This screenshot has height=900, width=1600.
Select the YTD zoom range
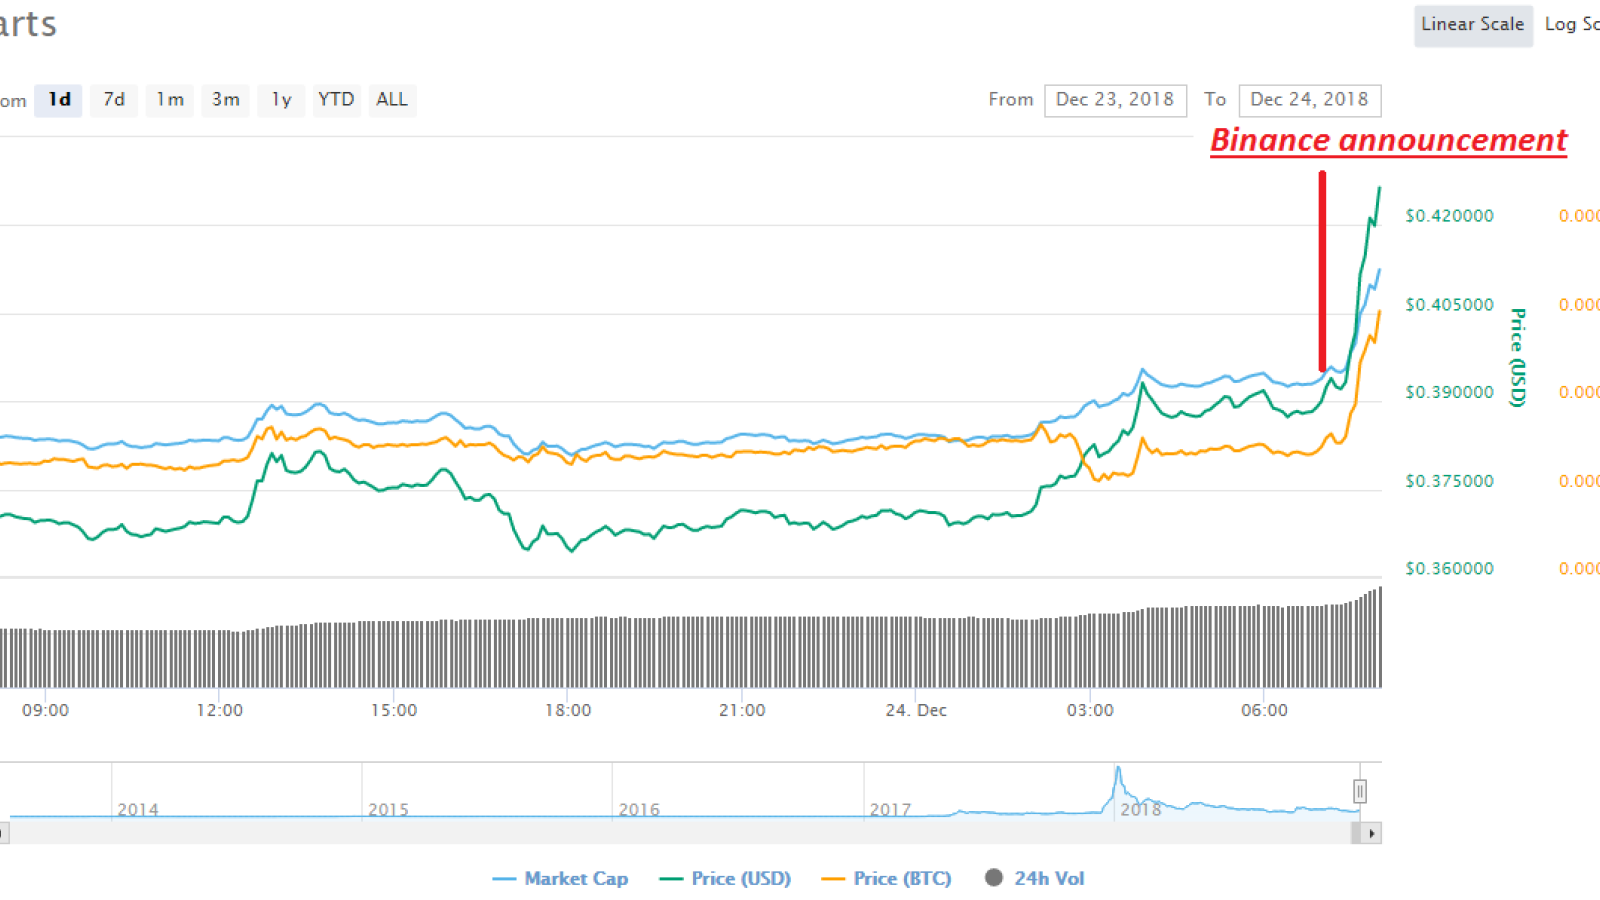(x=336, y=100)
